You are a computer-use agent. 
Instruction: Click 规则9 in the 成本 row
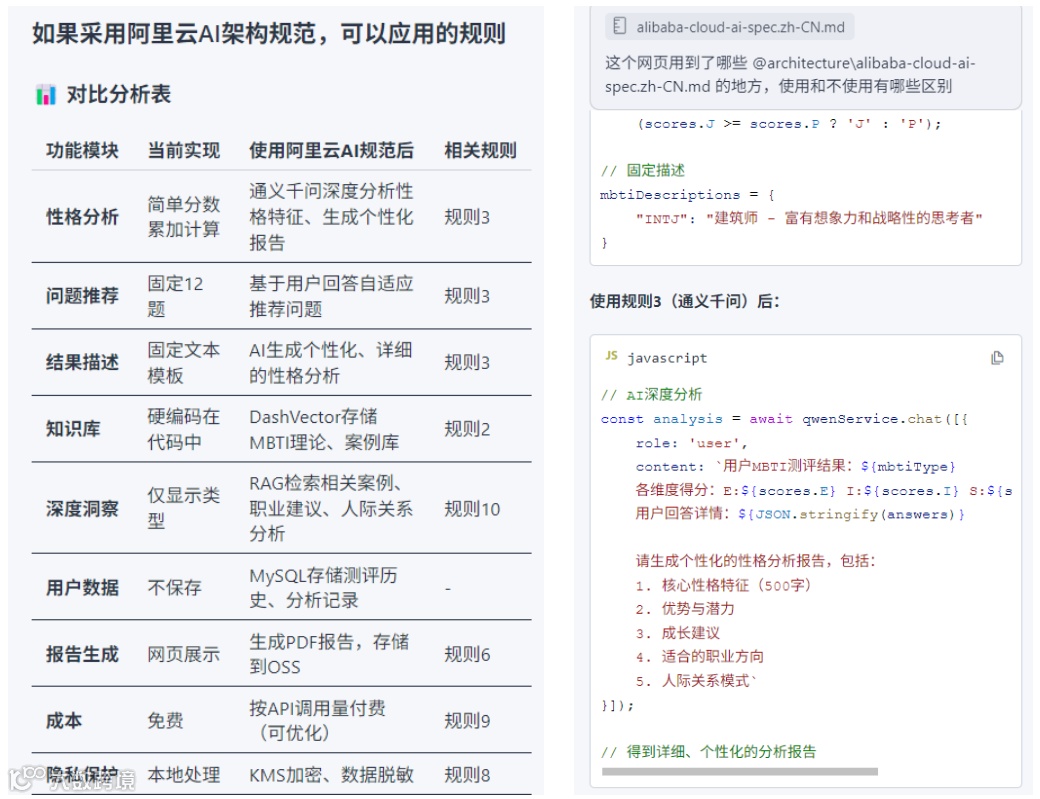(467, 721)
